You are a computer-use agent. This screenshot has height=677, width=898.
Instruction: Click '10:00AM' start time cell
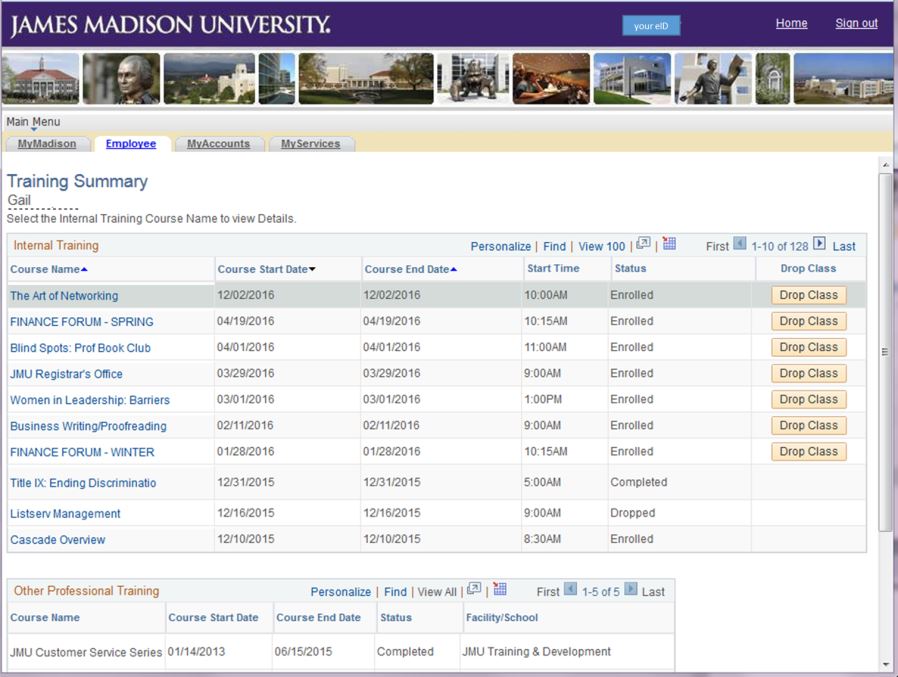546,295
